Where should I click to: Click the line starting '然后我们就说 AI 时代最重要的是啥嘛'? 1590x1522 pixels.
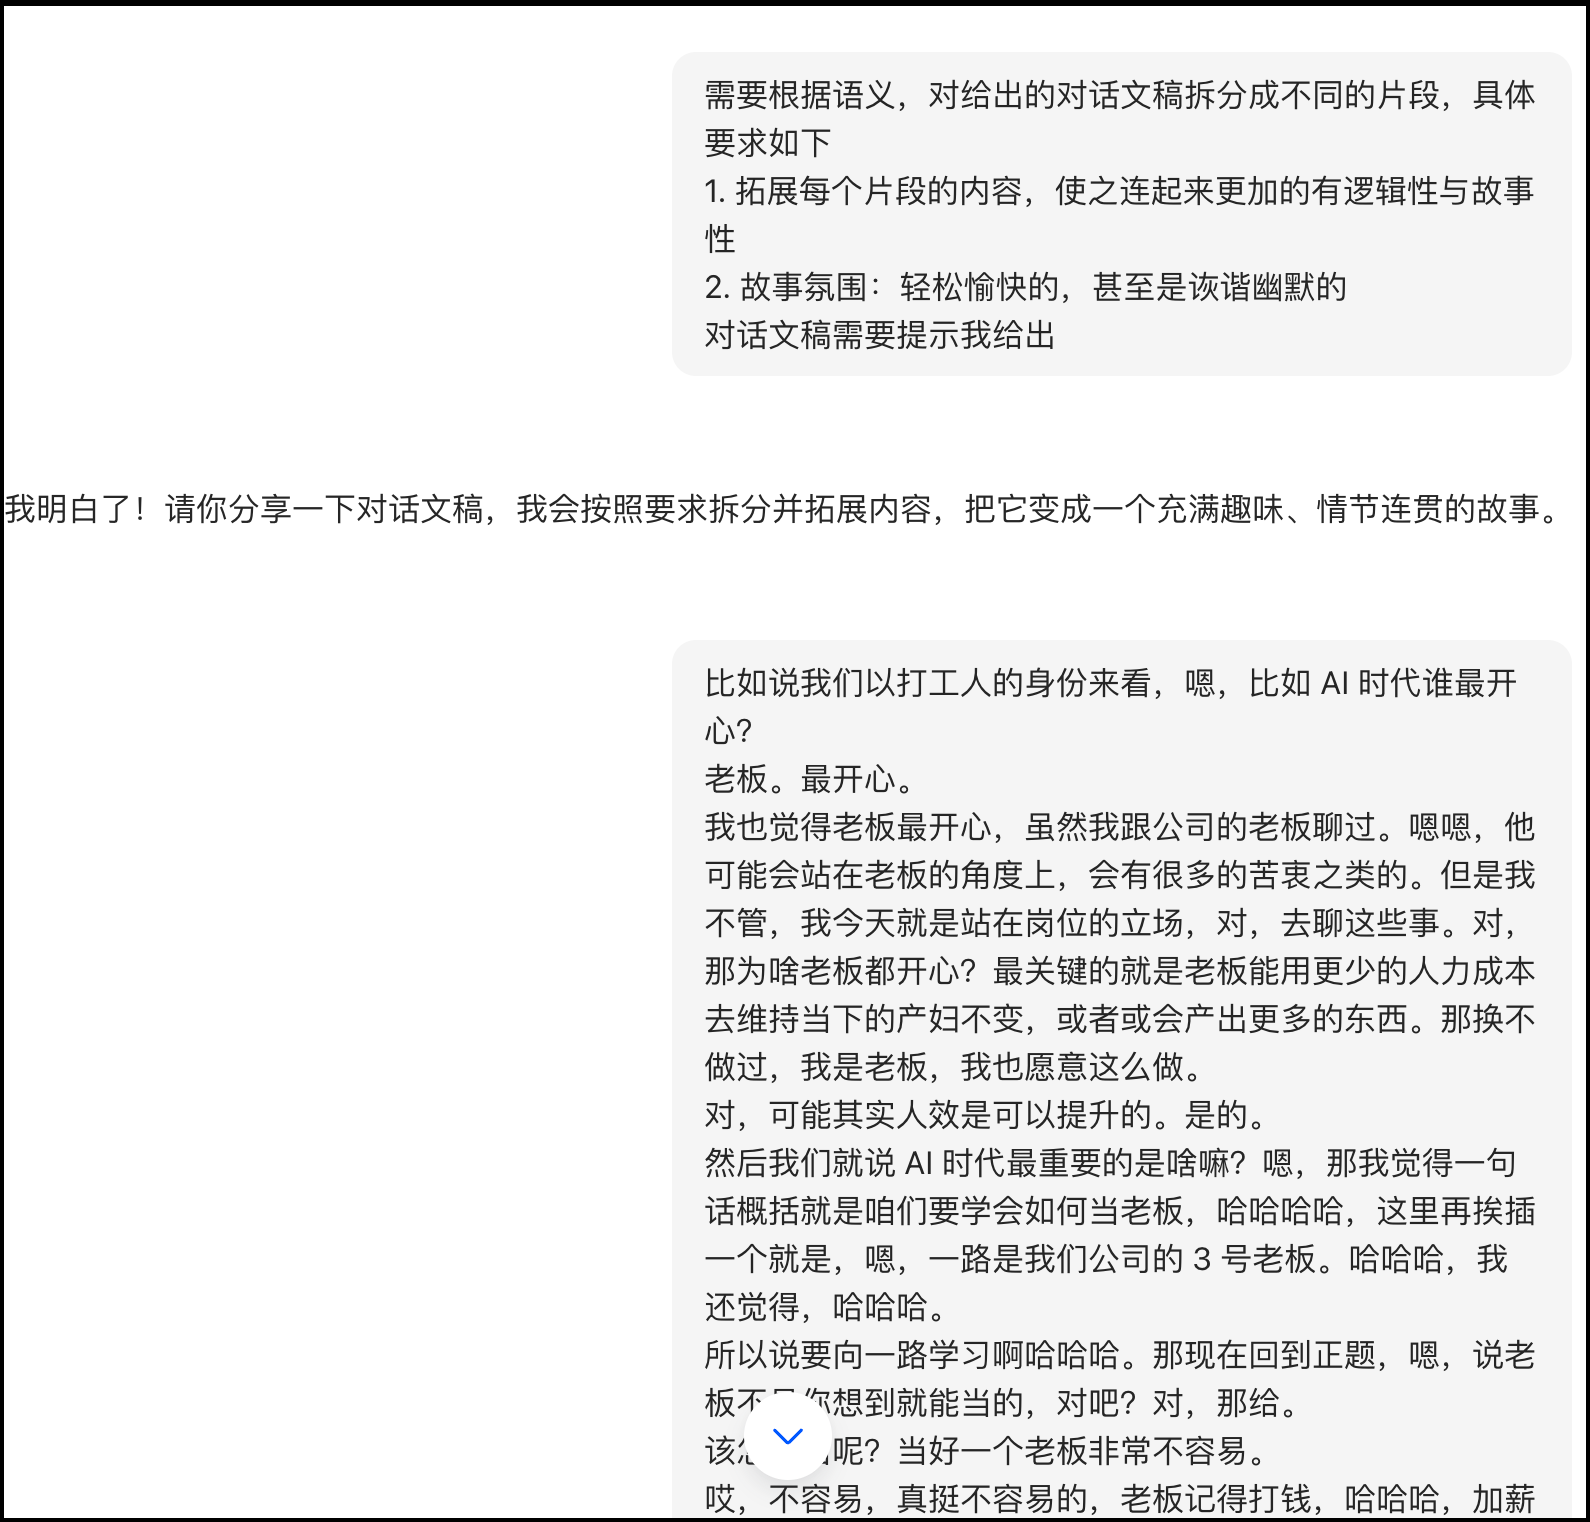(x=1110, y=1163)
